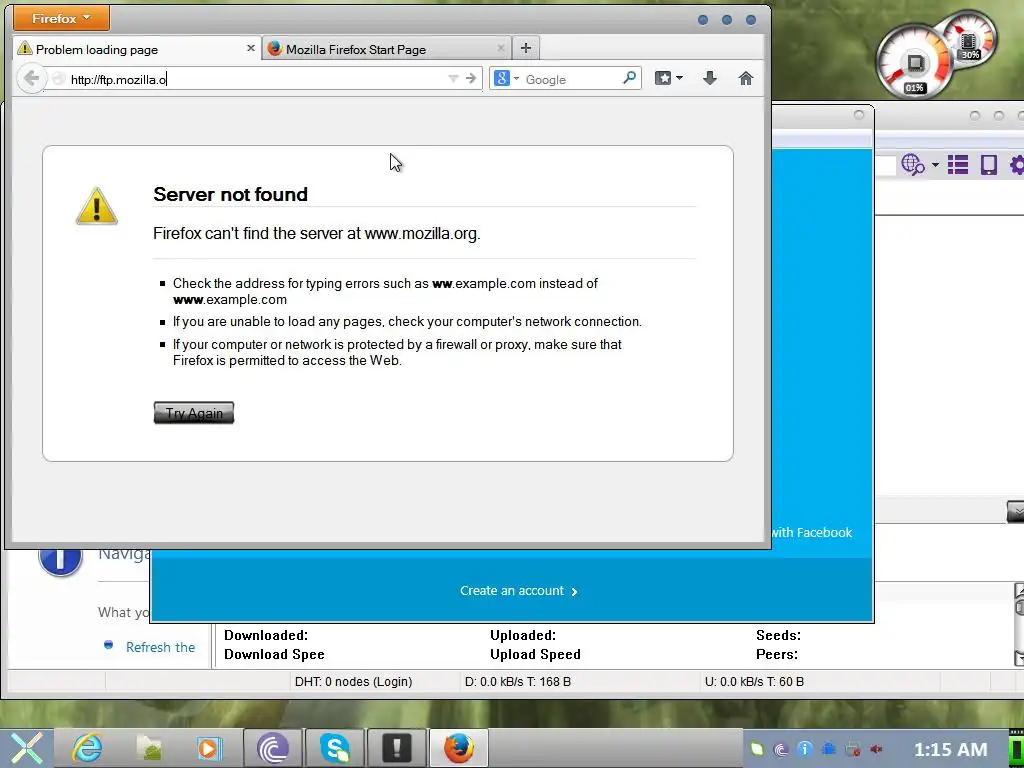The height and width of the screenshot is (768, 1024).
Task: Click the DHT: 0 nodes (Login) status
Action: click(353, 681)
